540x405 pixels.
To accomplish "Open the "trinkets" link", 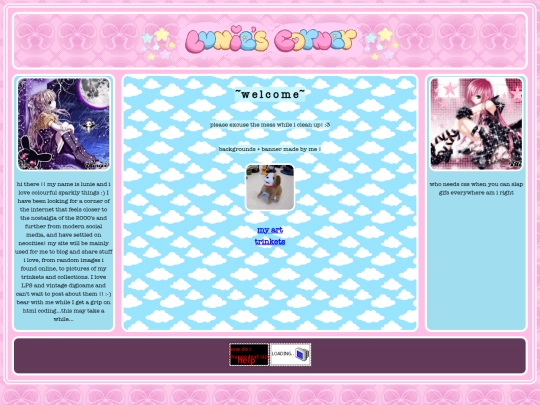I will [x=270, y=242].
